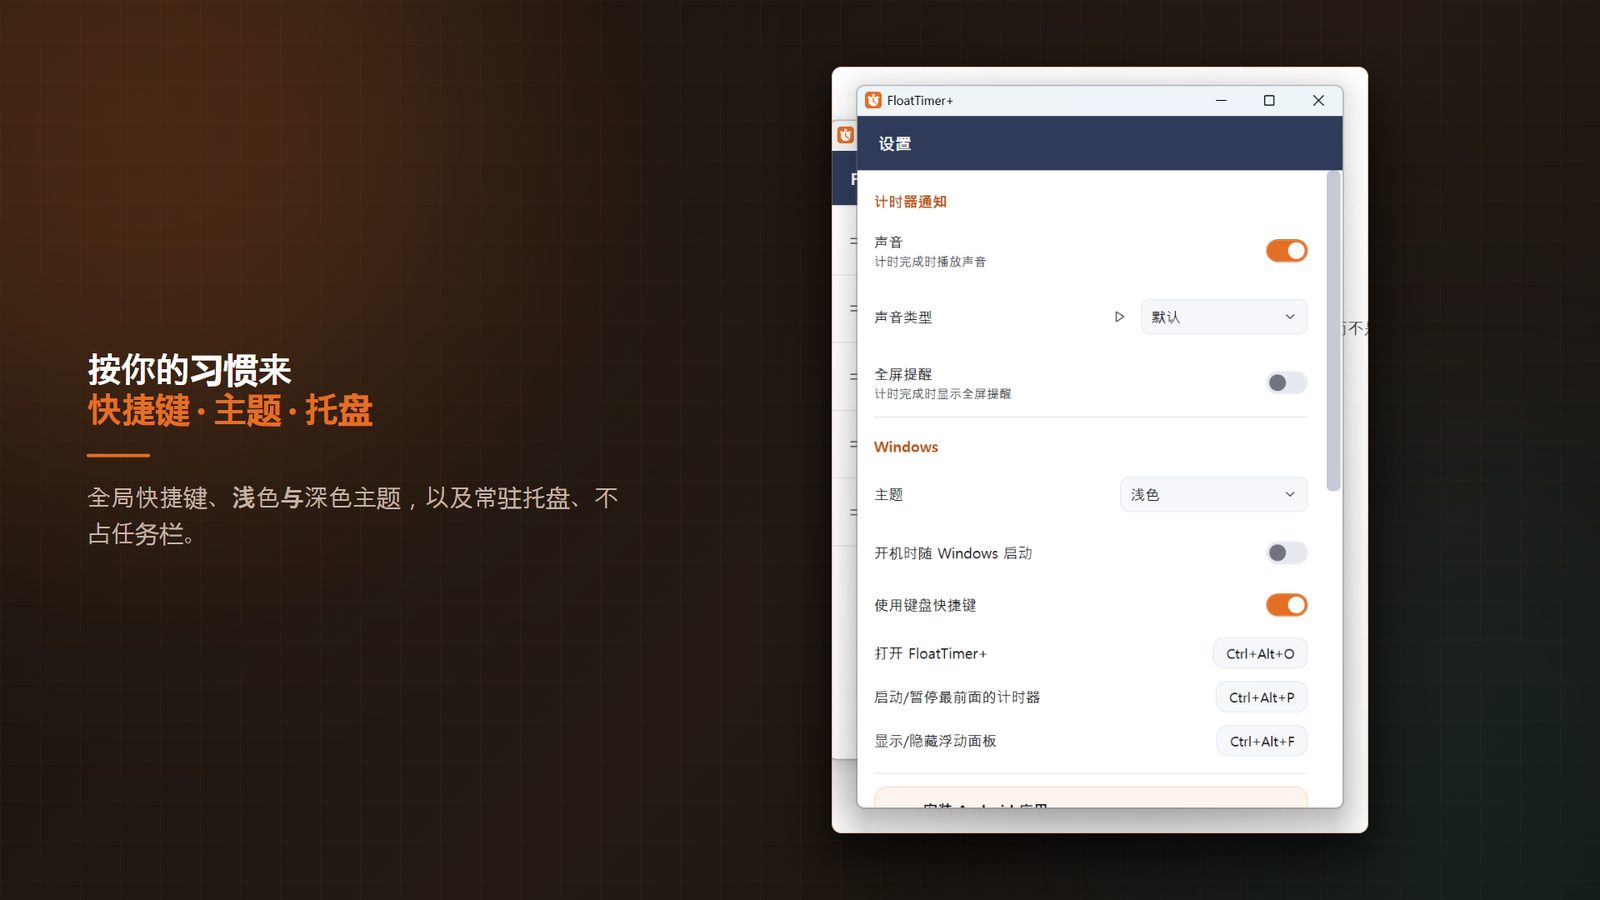1600x900 pixels.
Task: Click the FloatTimer+ app icon in title bar
Action: pos(873,100)
